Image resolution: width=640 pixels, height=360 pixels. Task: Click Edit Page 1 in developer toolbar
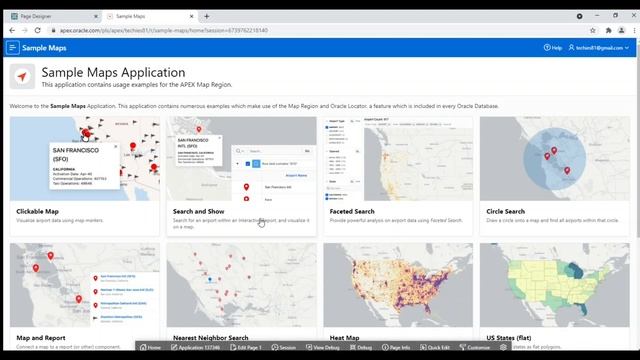(x=246, y=347)
